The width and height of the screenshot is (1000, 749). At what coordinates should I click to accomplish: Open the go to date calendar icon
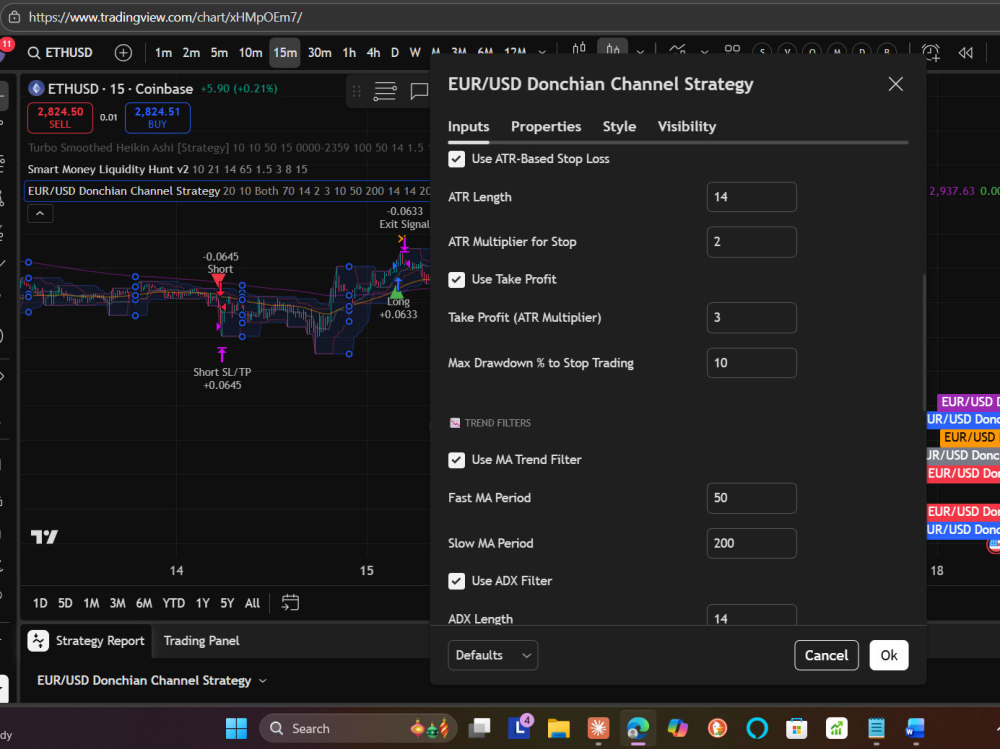point(290,603)
